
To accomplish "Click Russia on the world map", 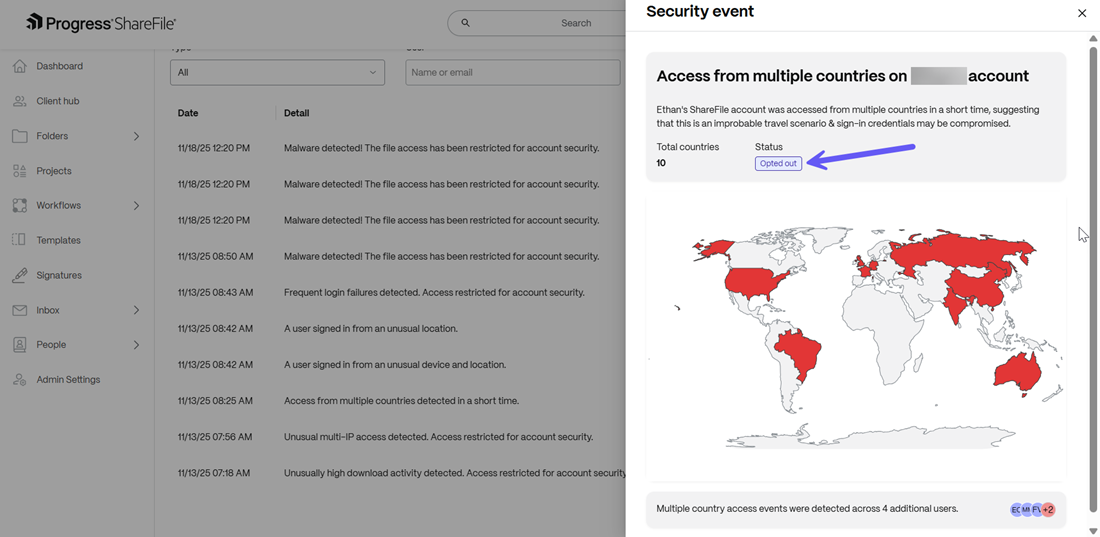I will [x=961, y=251].
